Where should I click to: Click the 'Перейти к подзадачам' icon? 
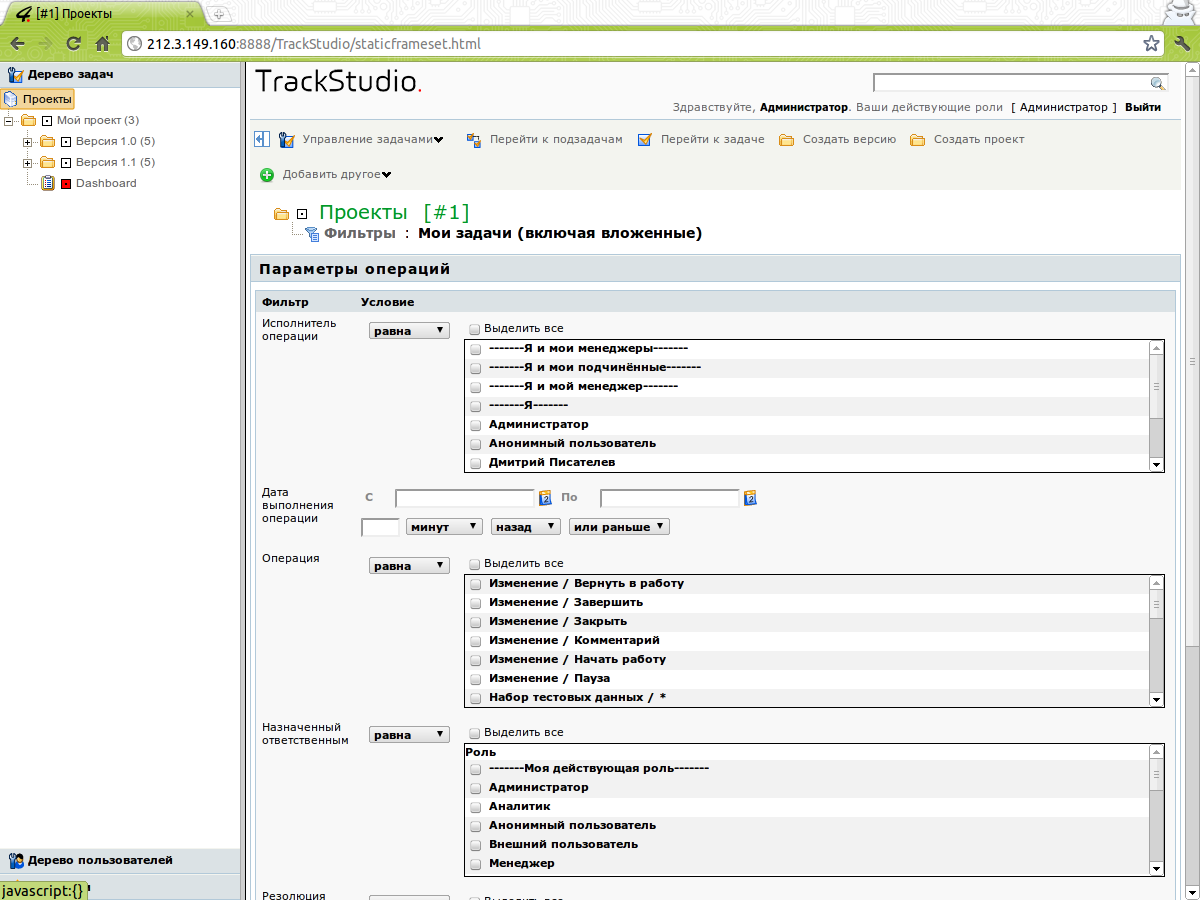coord(475,140)
